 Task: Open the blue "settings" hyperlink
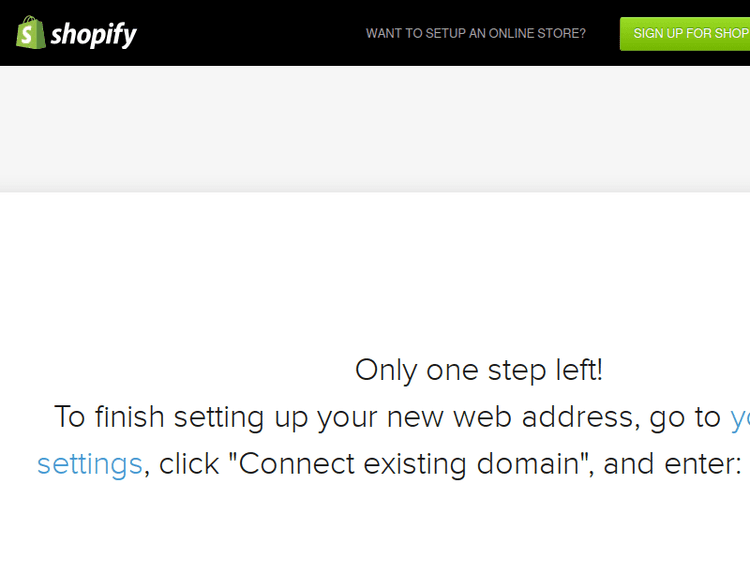click(x=89, y=464)
